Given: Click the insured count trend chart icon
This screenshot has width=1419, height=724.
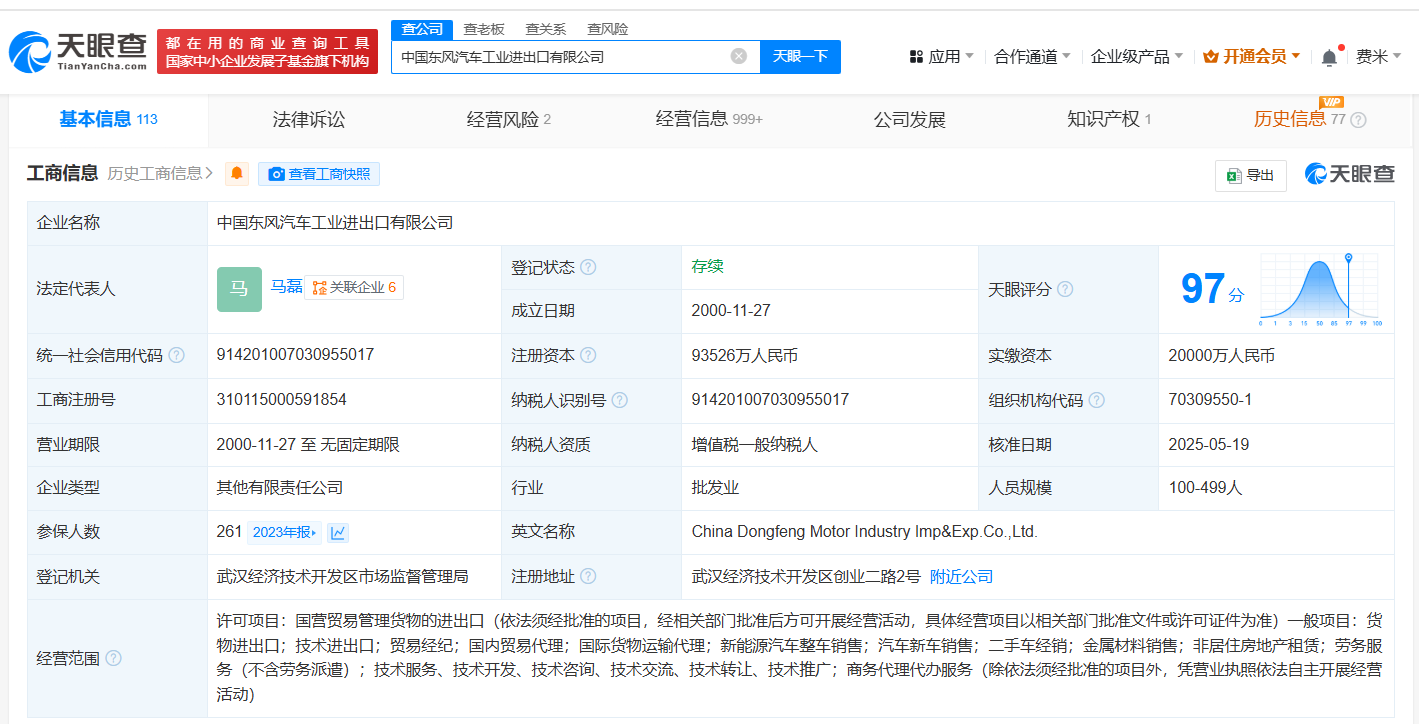Looking at the screenshot, I should pyautogui.click(x=338, y=533).
